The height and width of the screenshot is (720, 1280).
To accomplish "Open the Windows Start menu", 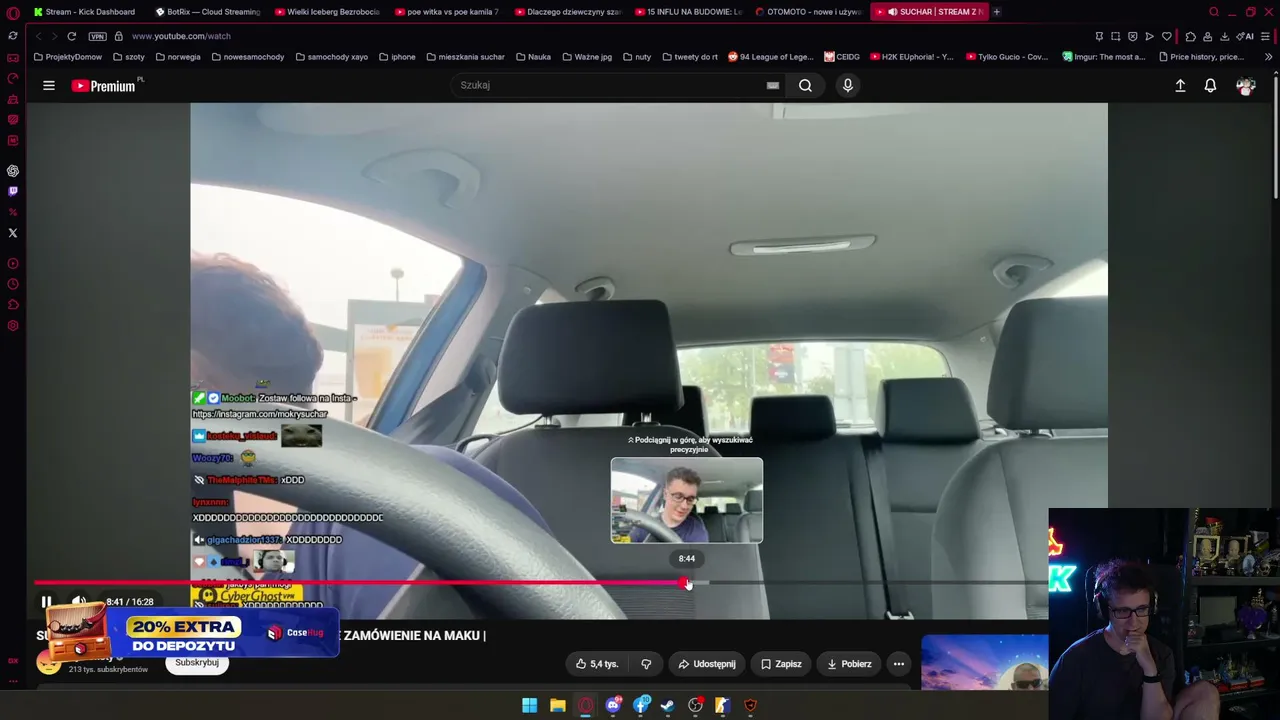I will point(529,706).
